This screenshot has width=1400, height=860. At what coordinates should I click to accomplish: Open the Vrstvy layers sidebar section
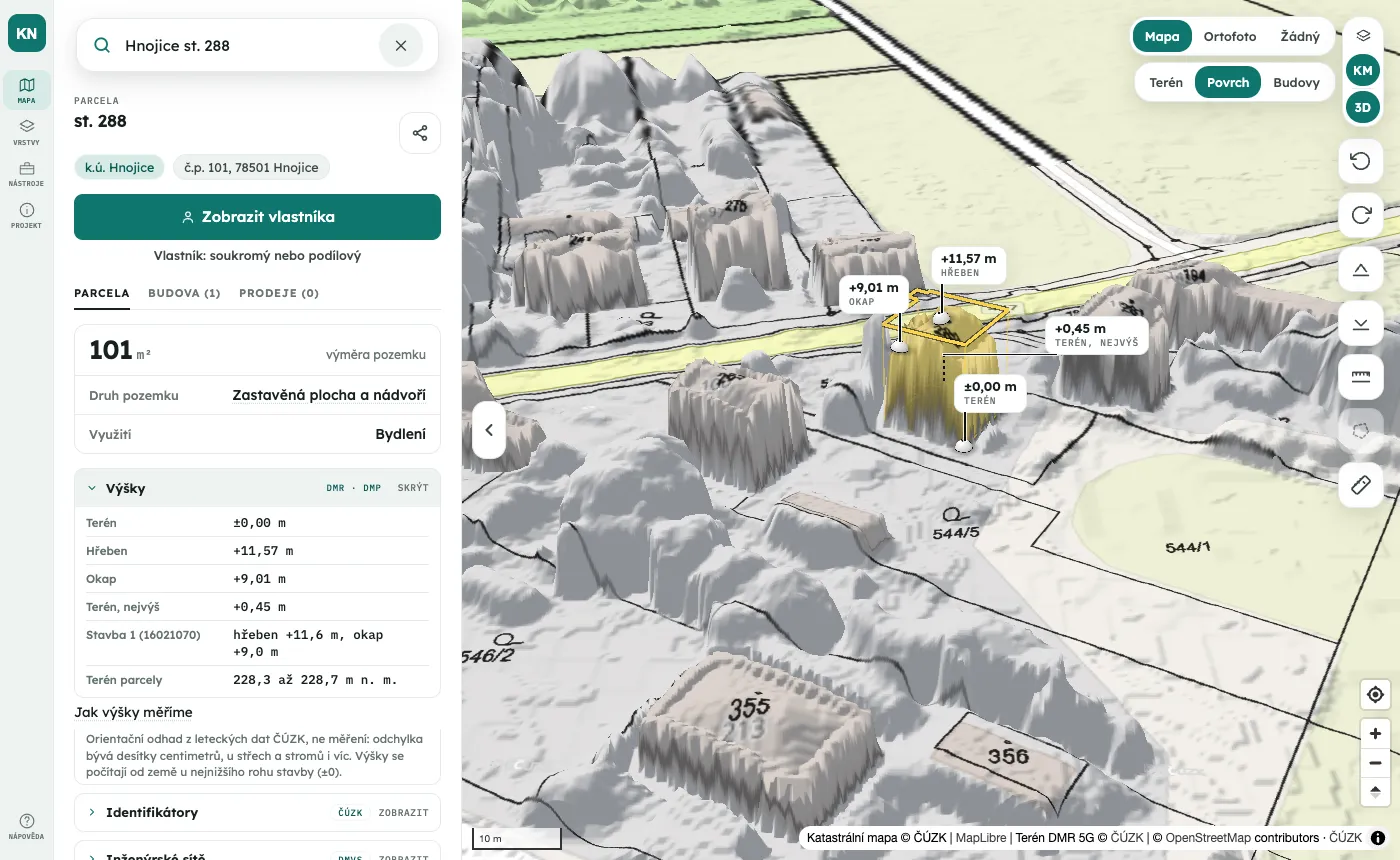(x=26, y=132)
